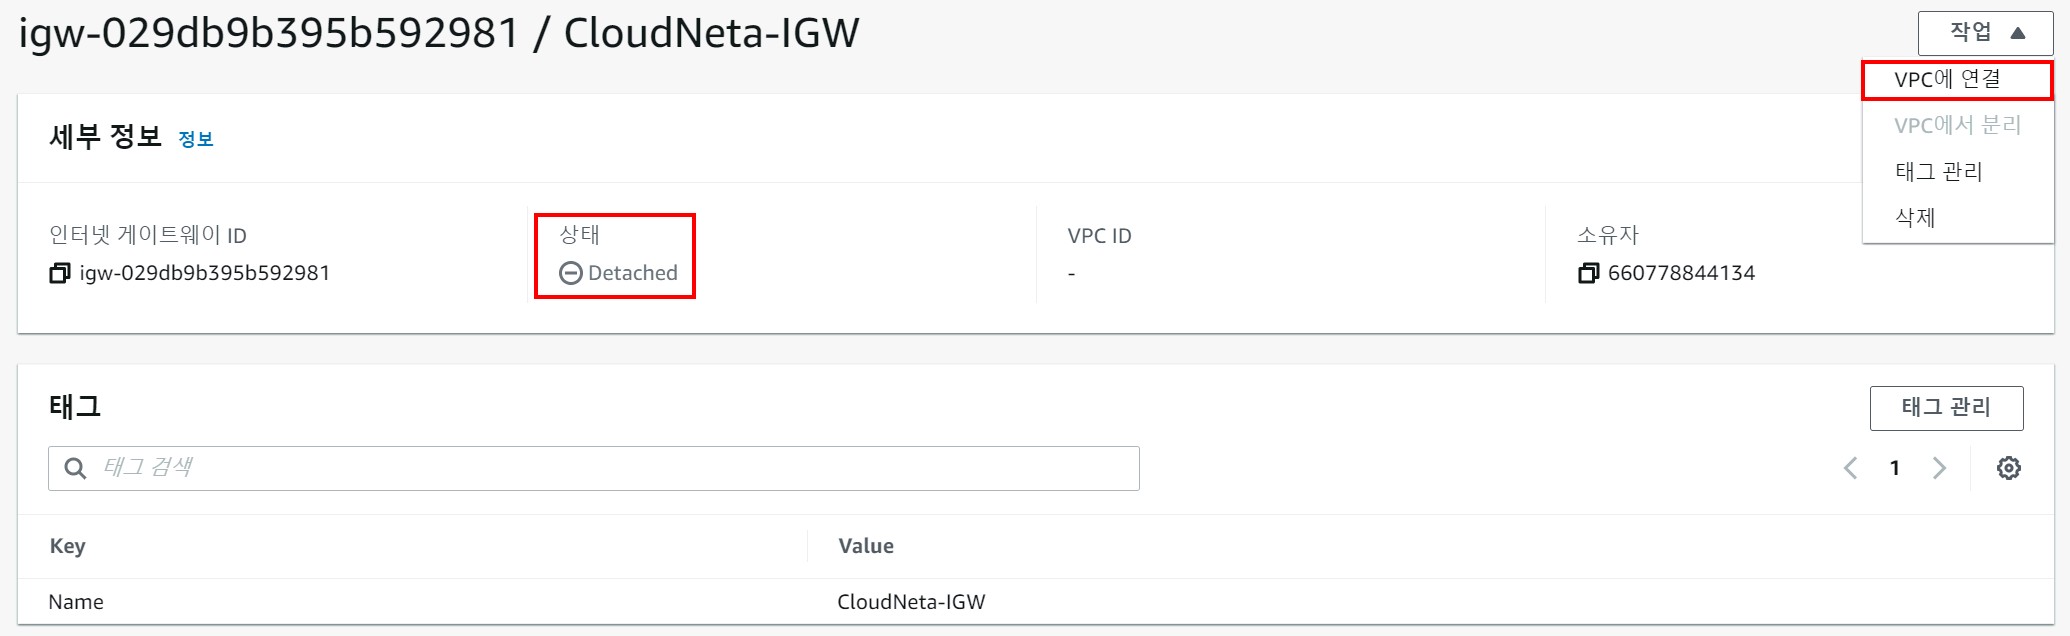Click the Key column header

coord(68,546)
